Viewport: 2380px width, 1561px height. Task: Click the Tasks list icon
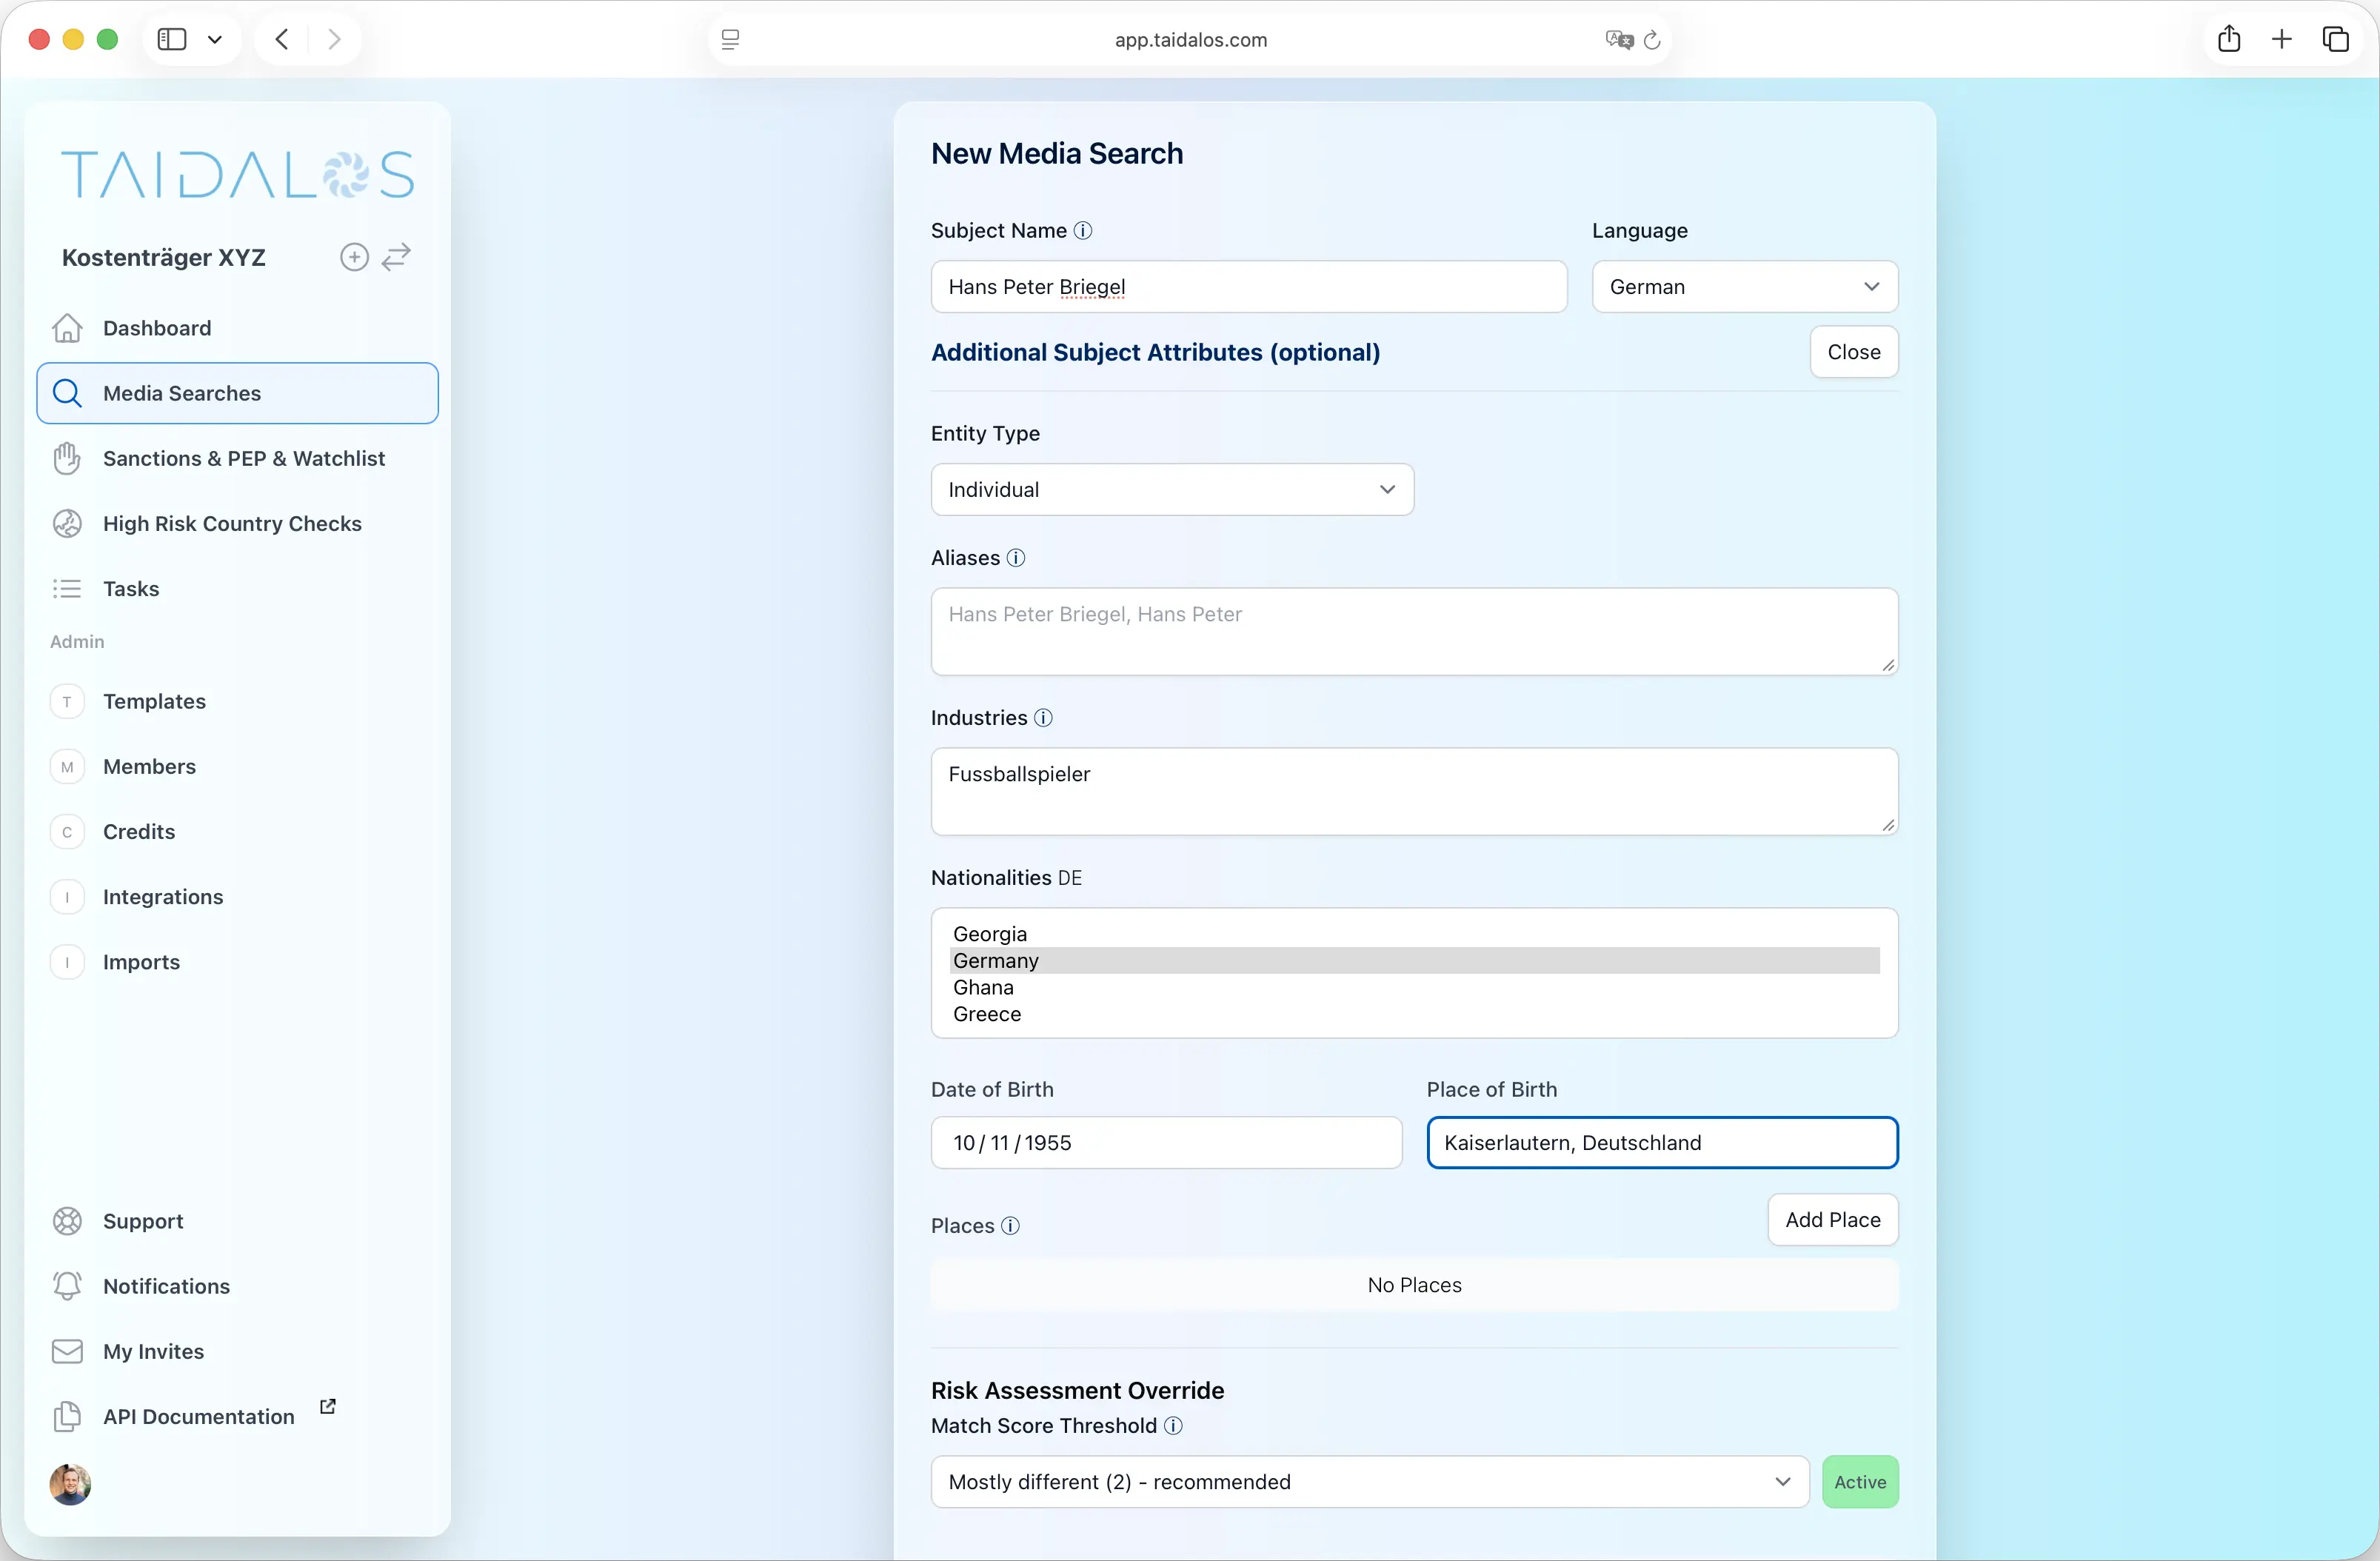pyautogui.click(x=66, y=589)
